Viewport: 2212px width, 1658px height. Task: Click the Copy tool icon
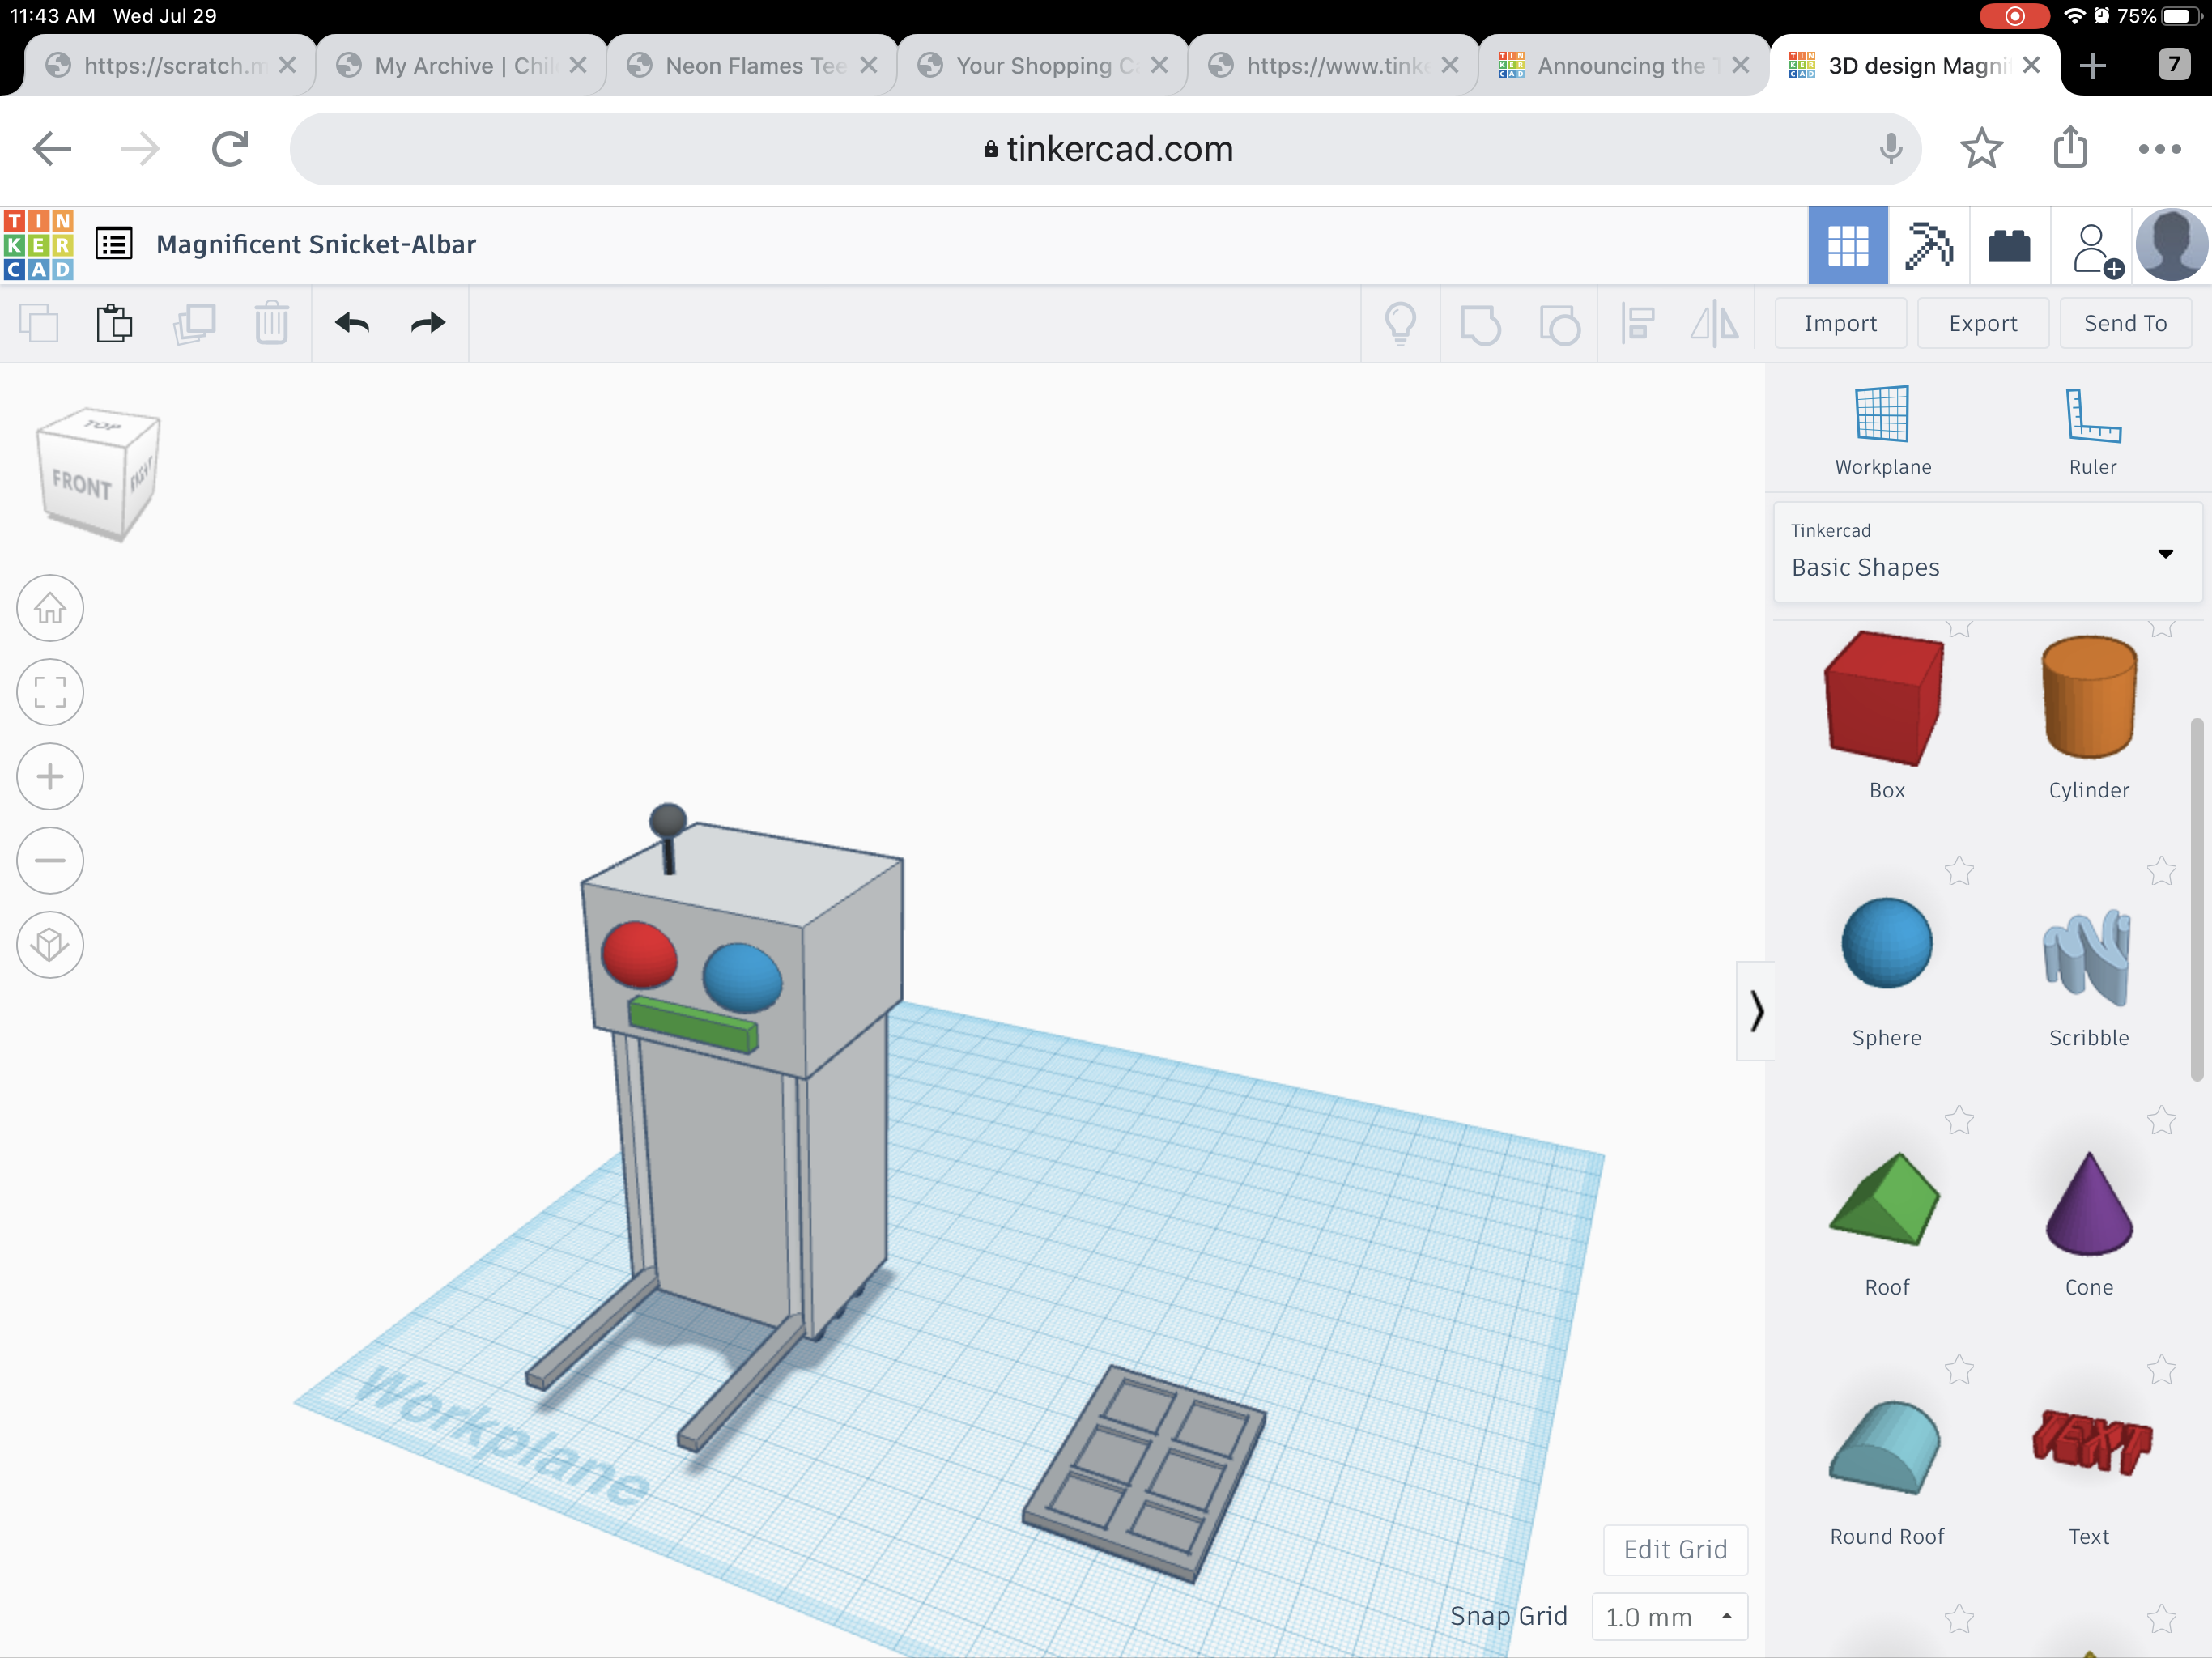(39, 324)
